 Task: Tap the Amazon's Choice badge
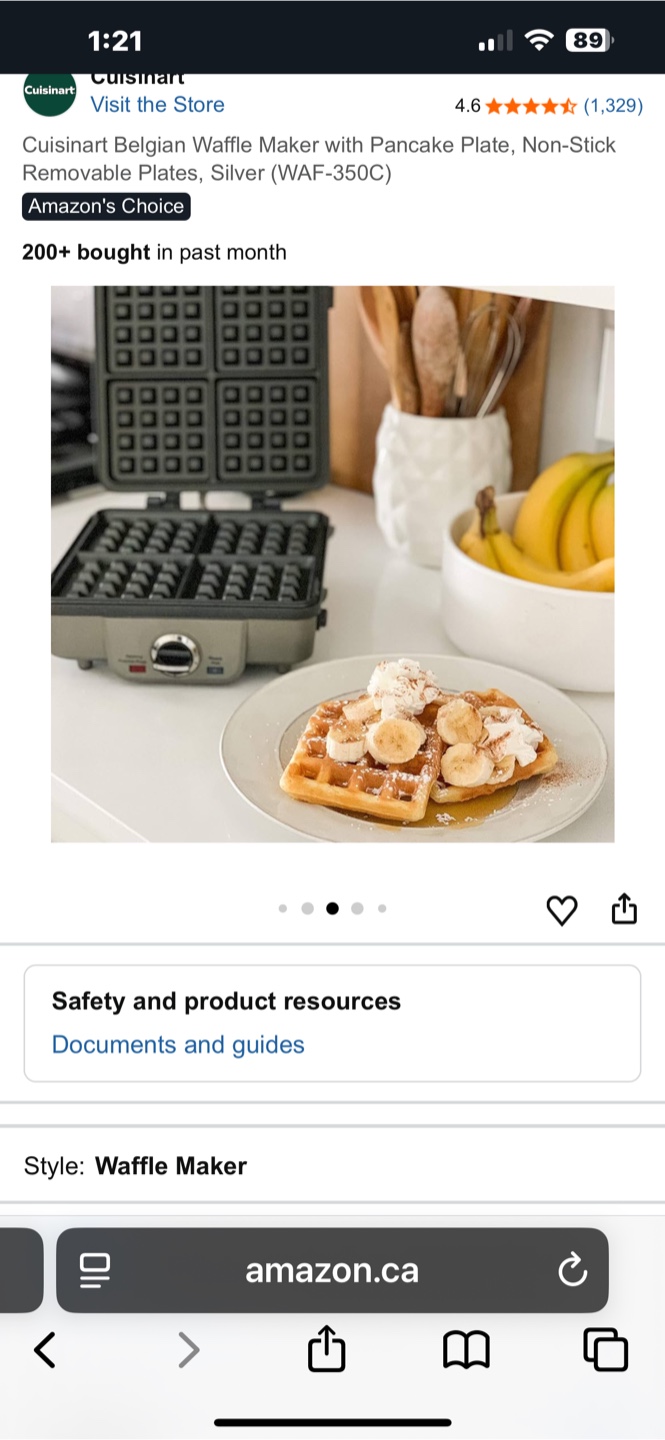click(106, 207)
